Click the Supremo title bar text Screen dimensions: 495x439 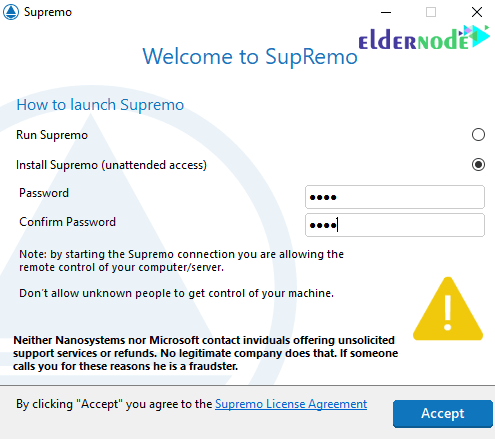(48, 12)
